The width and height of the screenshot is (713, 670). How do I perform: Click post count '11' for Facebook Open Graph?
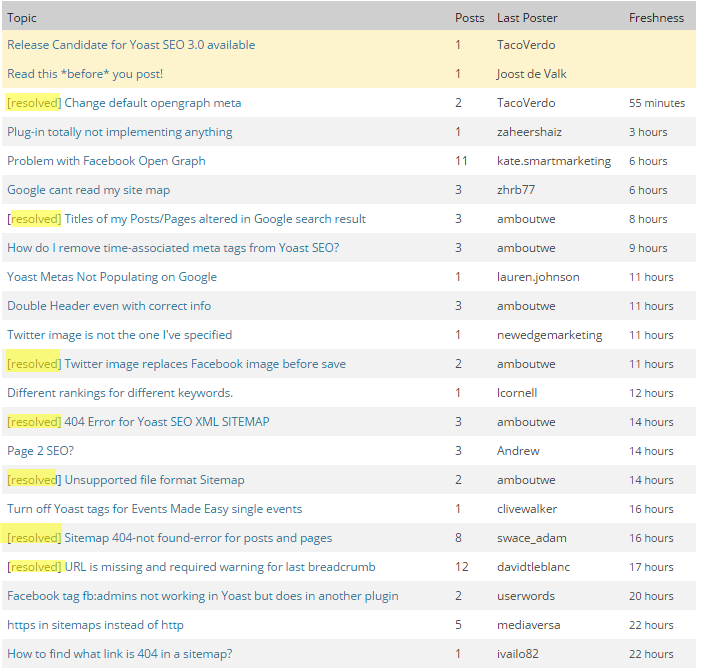click(462, 161)
